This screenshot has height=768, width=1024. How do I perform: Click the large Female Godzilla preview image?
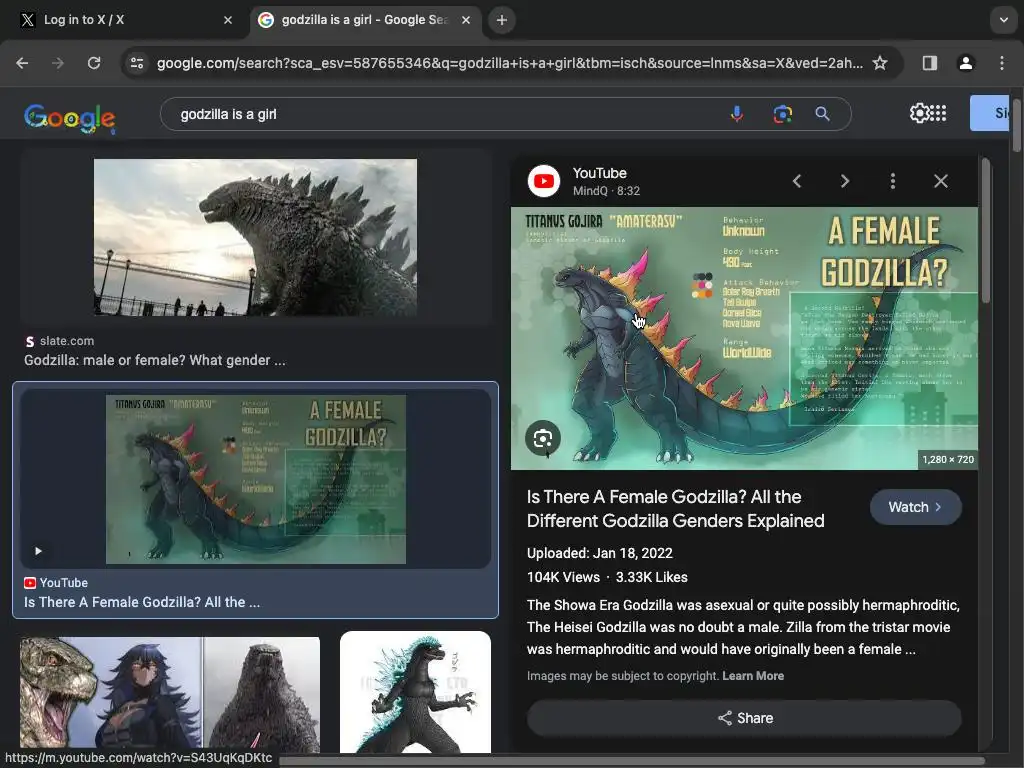[744, 338]
